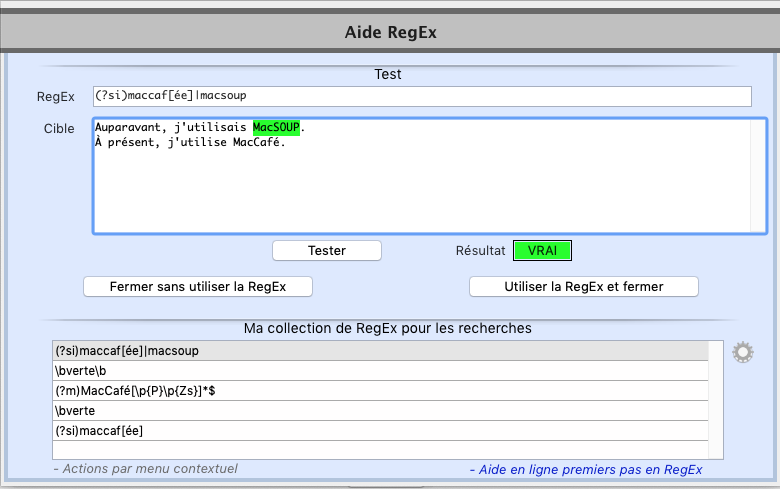Viewport: 780px width, 489px height.
Task: Select collection row (?si)maccaf[ée]|macsoup
Action: 380,351
